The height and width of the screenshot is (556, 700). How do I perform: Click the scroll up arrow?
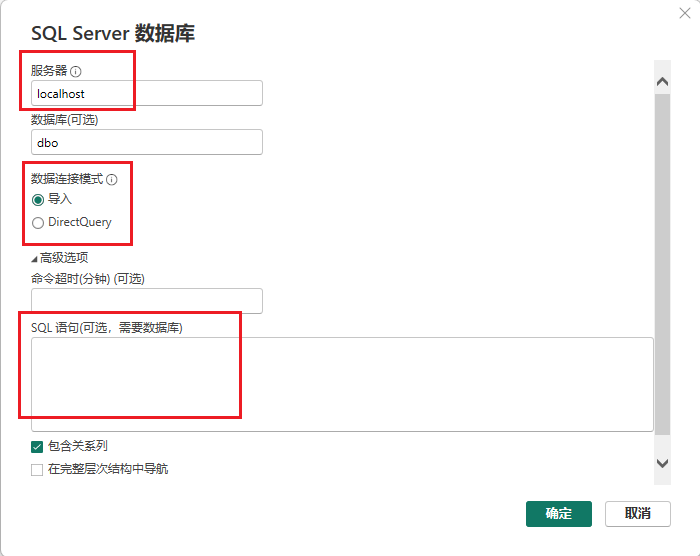[x=662, y=82]
